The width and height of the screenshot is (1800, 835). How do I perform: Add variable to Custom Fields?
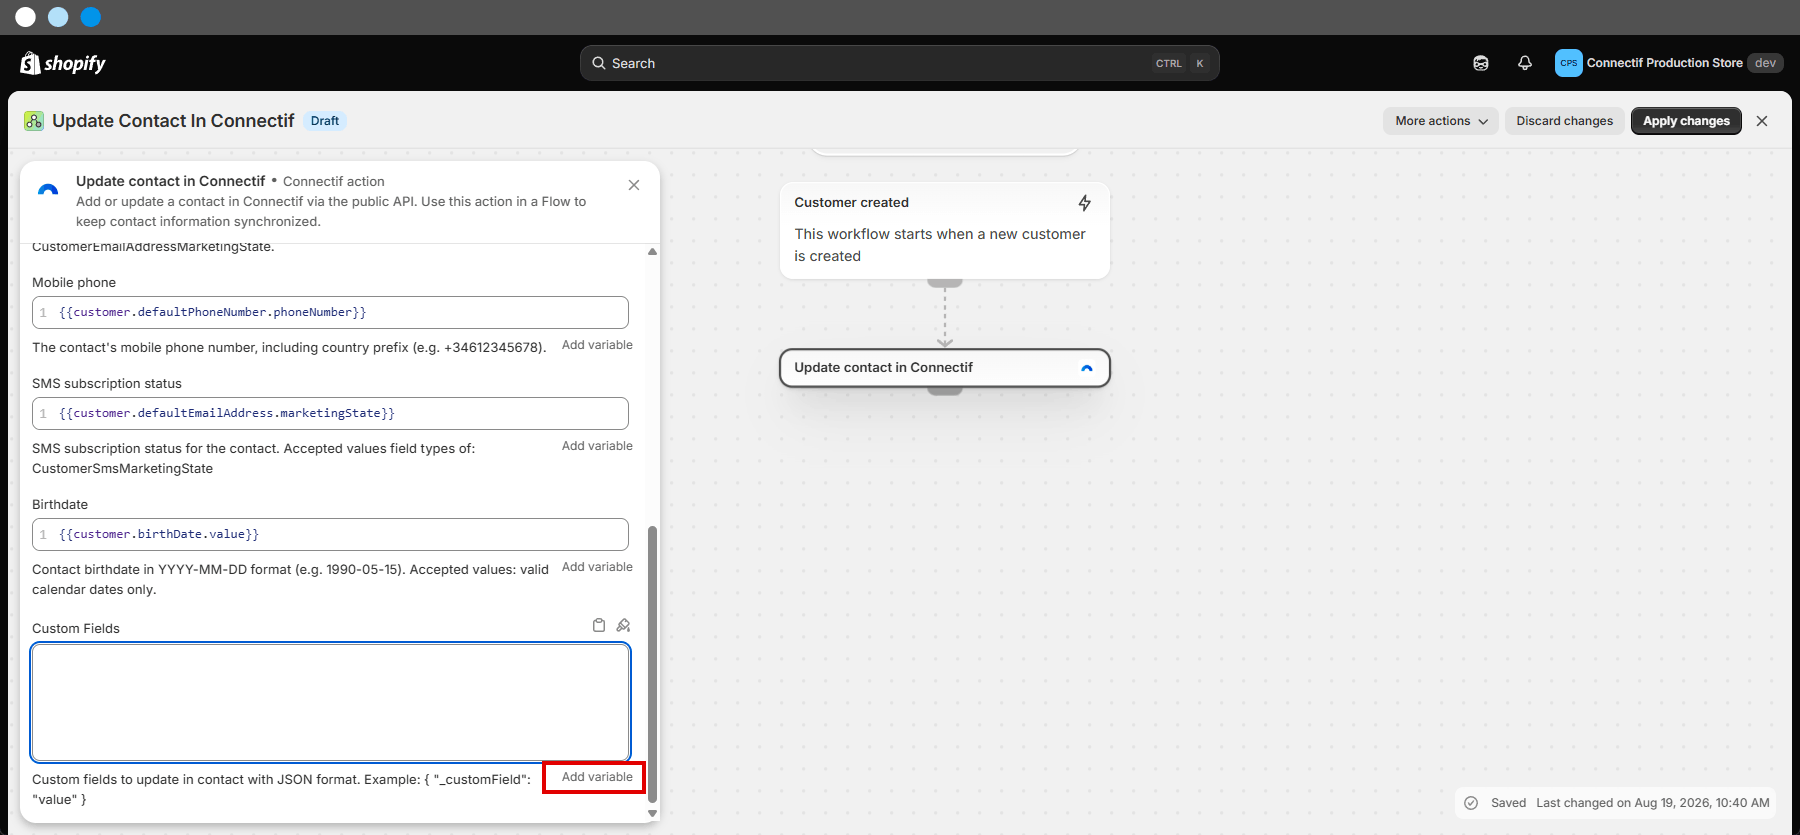[597, 777]
